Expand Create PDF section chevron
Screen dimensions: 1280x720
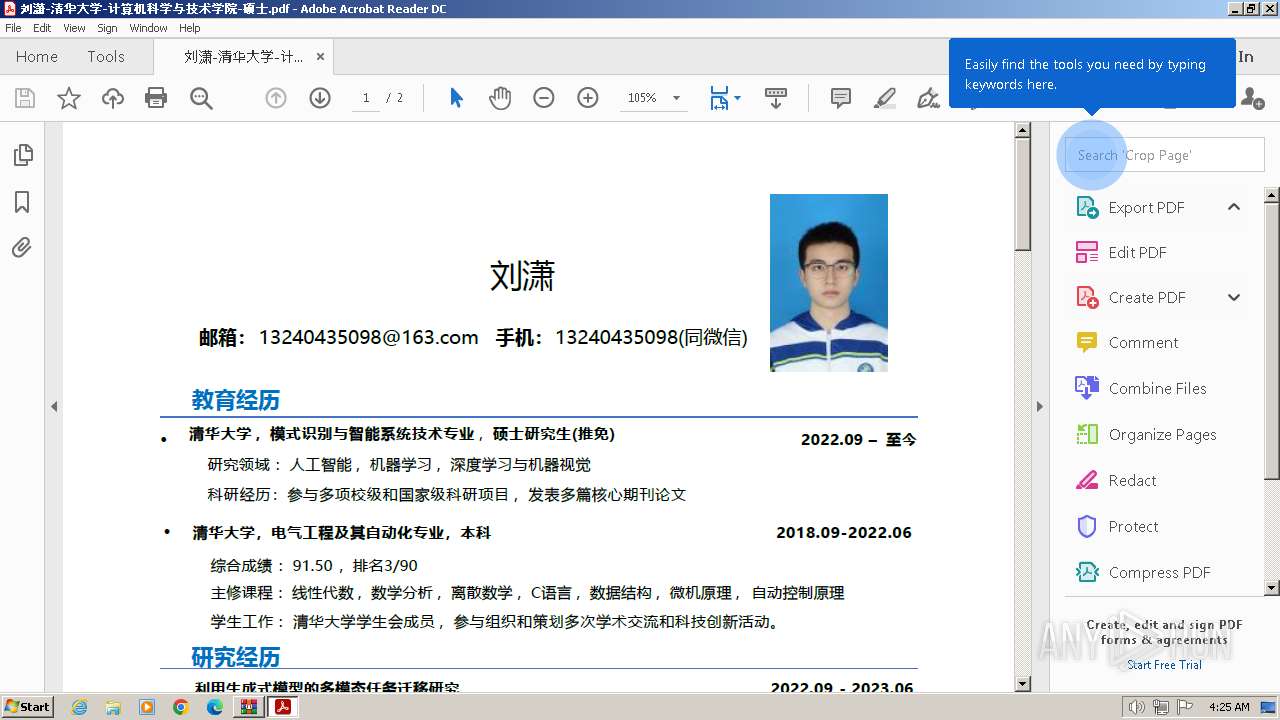coord(1234,297)
